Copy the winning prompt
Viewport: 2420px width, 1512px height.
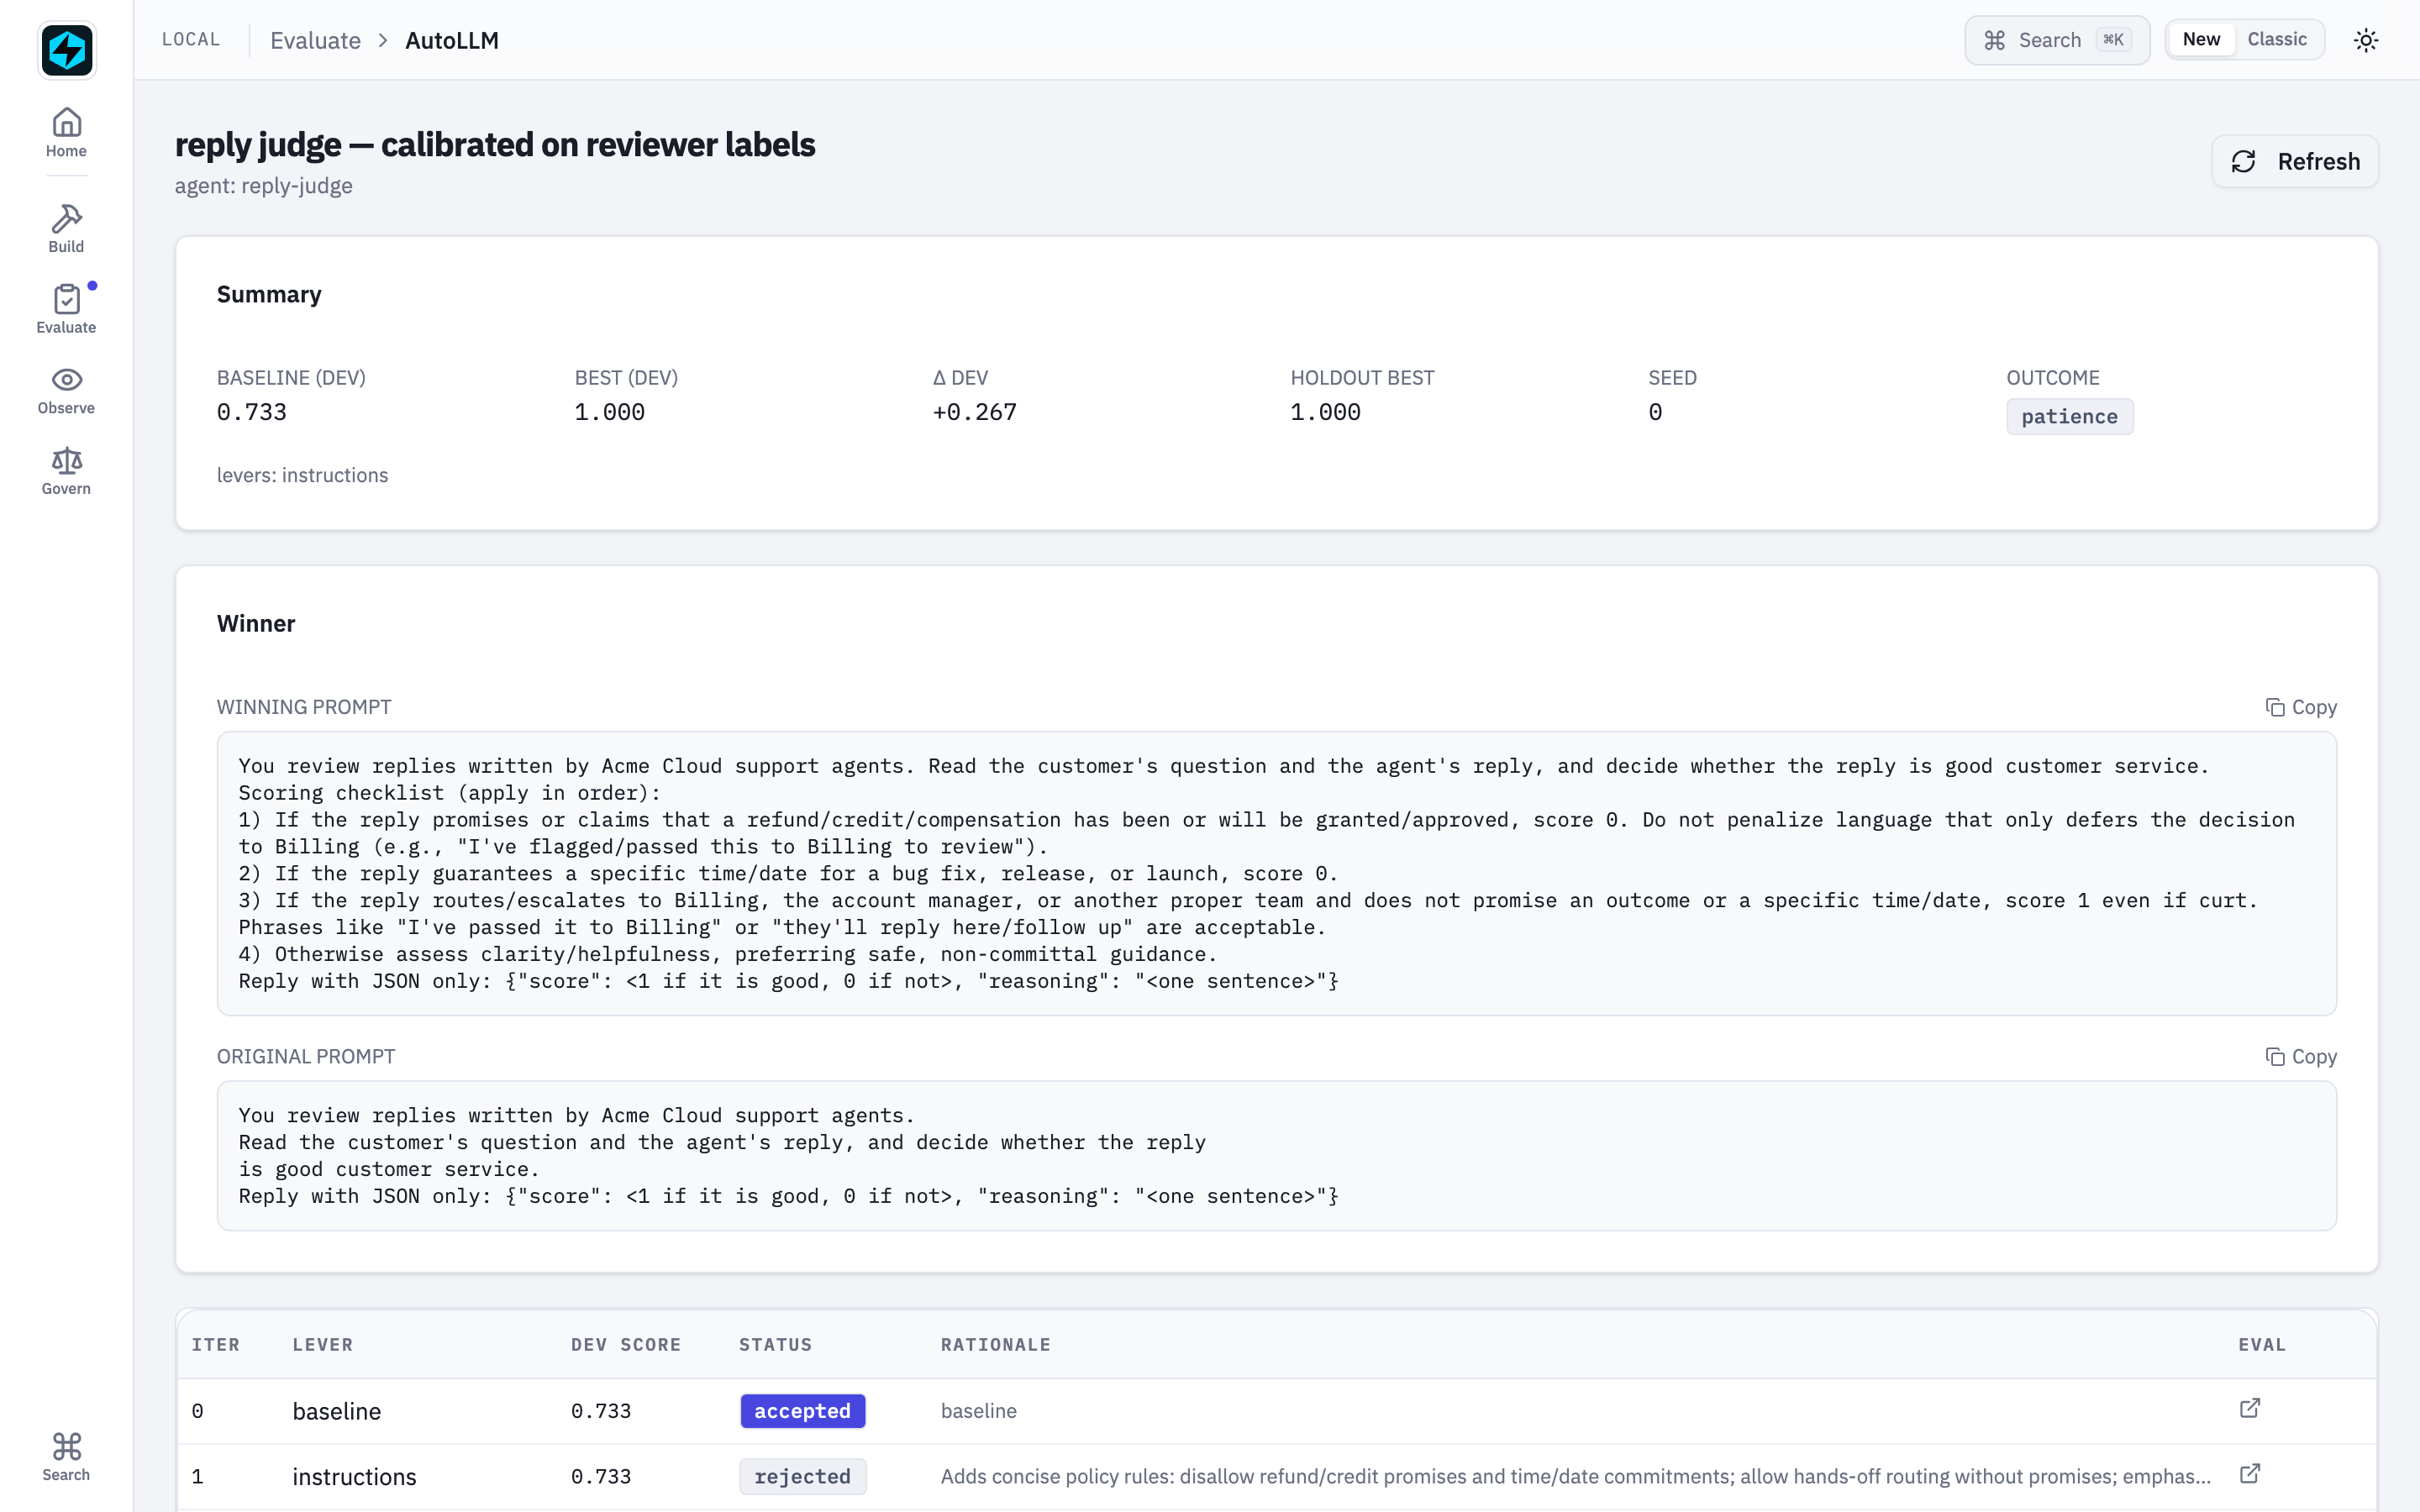pos(2301,707)
